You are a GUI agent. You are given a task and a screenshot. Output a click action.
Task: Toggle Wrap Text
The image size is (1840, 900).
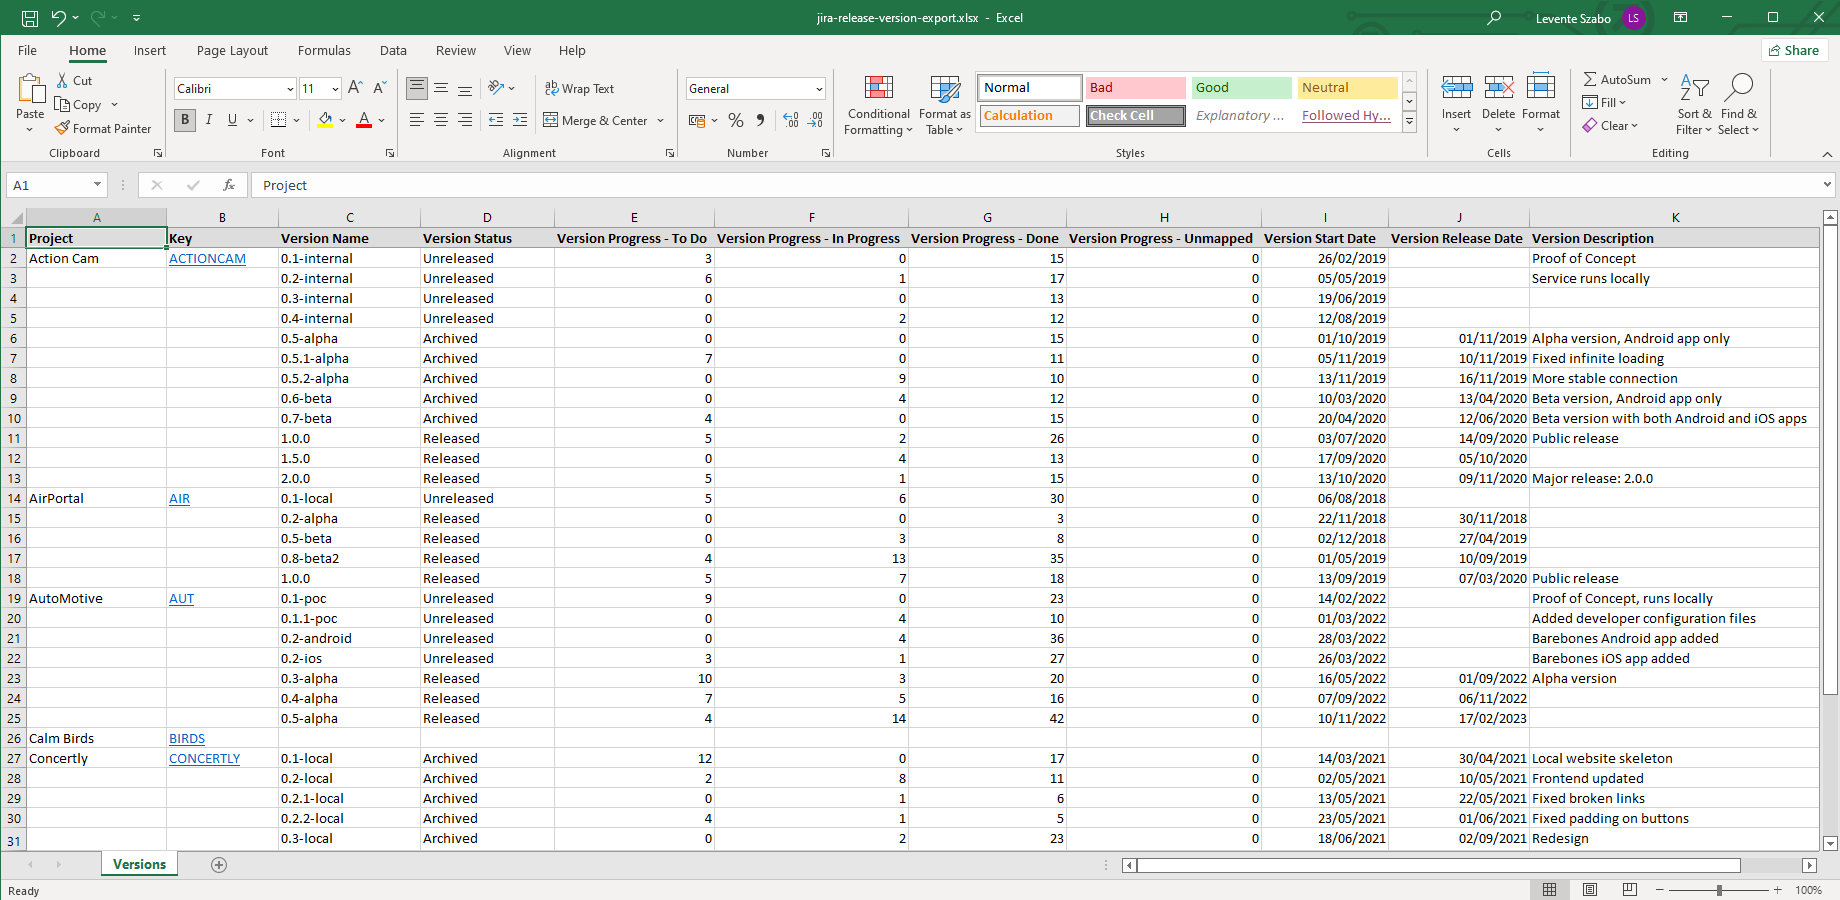[x=579, y=89]
